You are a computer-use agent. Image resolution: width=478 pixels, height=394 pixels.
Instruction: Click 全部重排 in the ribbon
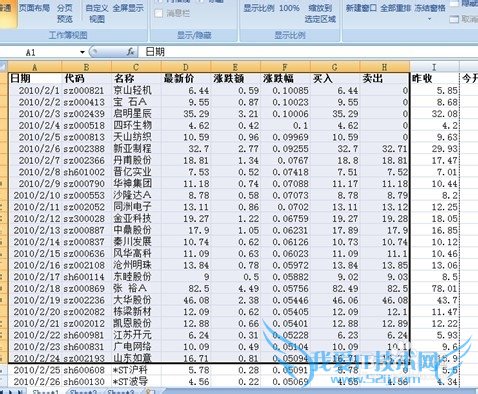pos(396,8)
